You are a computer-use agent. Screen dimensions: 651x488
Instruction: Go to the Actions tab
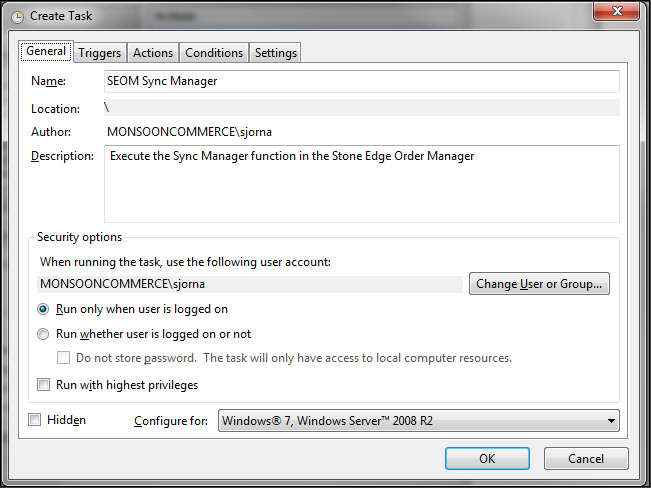point(153,53)
